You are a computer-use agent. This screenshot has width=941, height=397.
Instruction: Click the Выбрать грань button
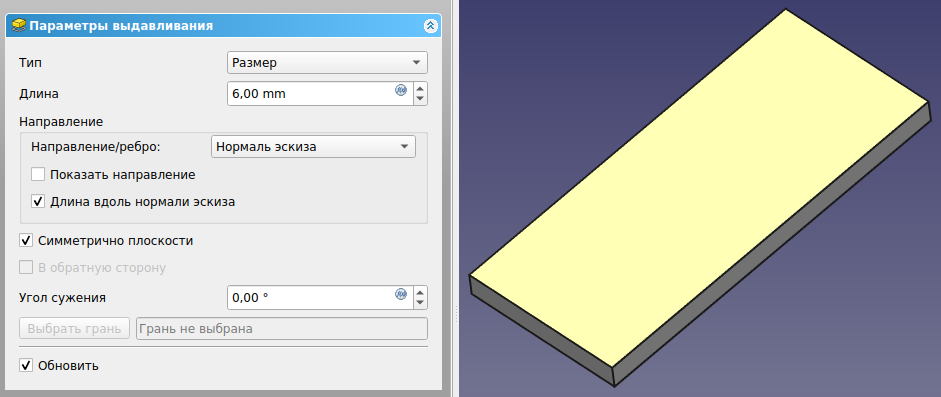[x=74, y=329]
